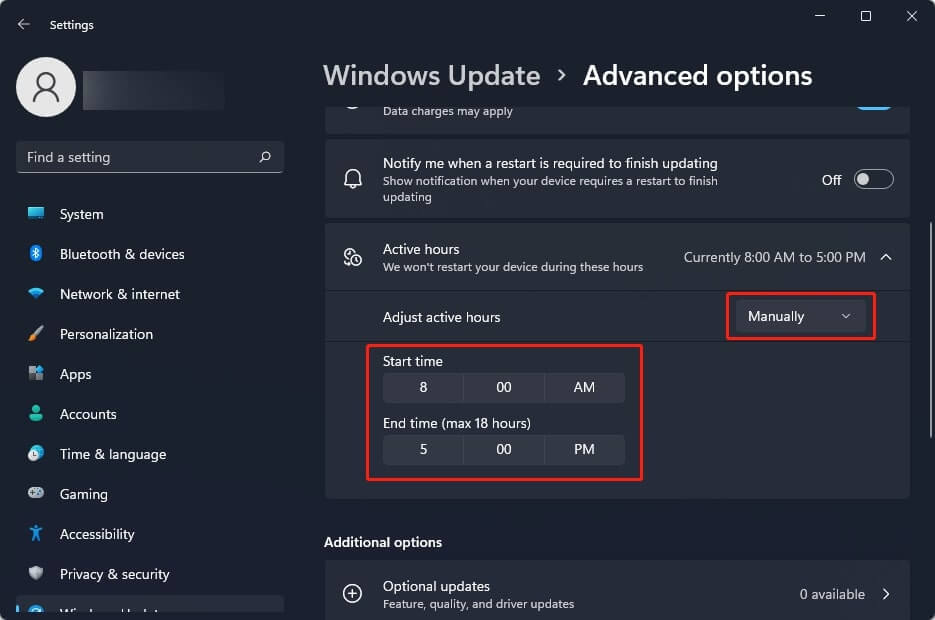Click the Gaming controller icon
Viewport: 935px width, 620px height.
pos(36,494)
